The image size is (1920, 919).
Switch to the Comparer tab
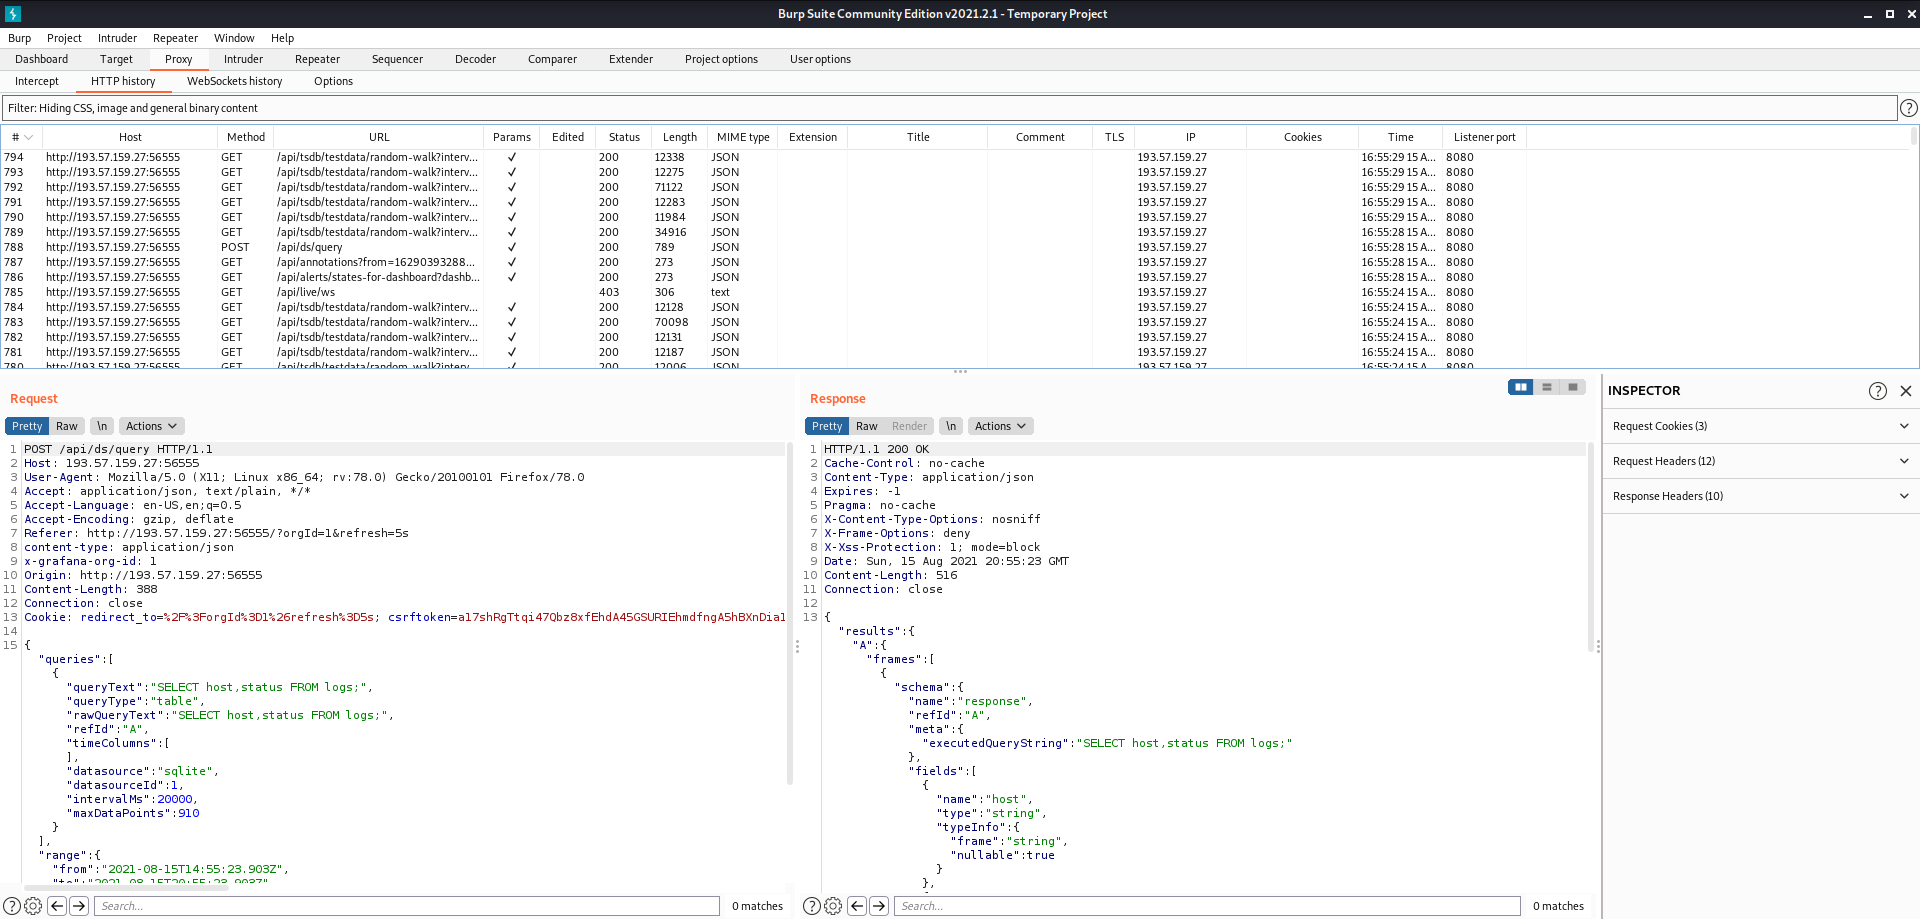tap(552, 59)
